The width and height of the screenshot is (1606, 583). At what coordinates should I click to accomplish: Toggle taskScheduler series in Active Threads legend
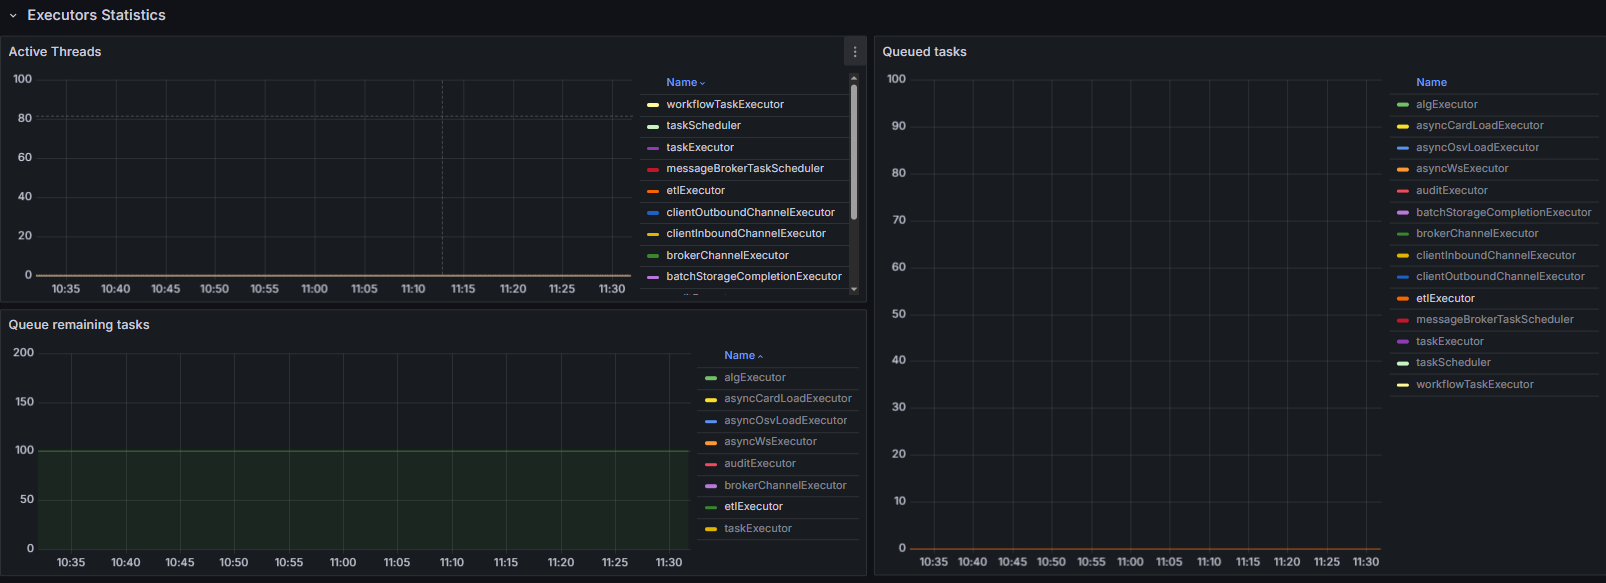[x=703, y=126]
